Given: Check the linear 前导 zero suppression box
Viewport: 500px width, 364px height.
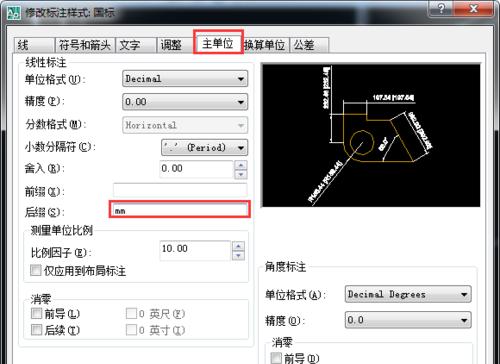Looking at the screenshot, I should coord(36,313).
